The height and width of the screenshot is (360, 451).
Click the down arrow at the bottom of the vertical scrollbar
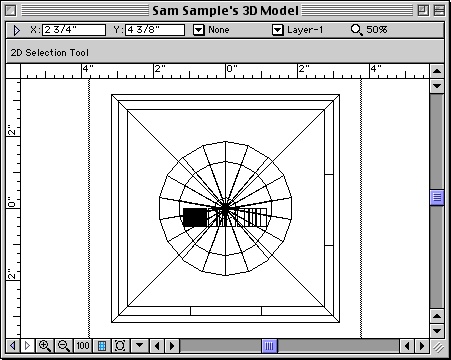[437, 331]
